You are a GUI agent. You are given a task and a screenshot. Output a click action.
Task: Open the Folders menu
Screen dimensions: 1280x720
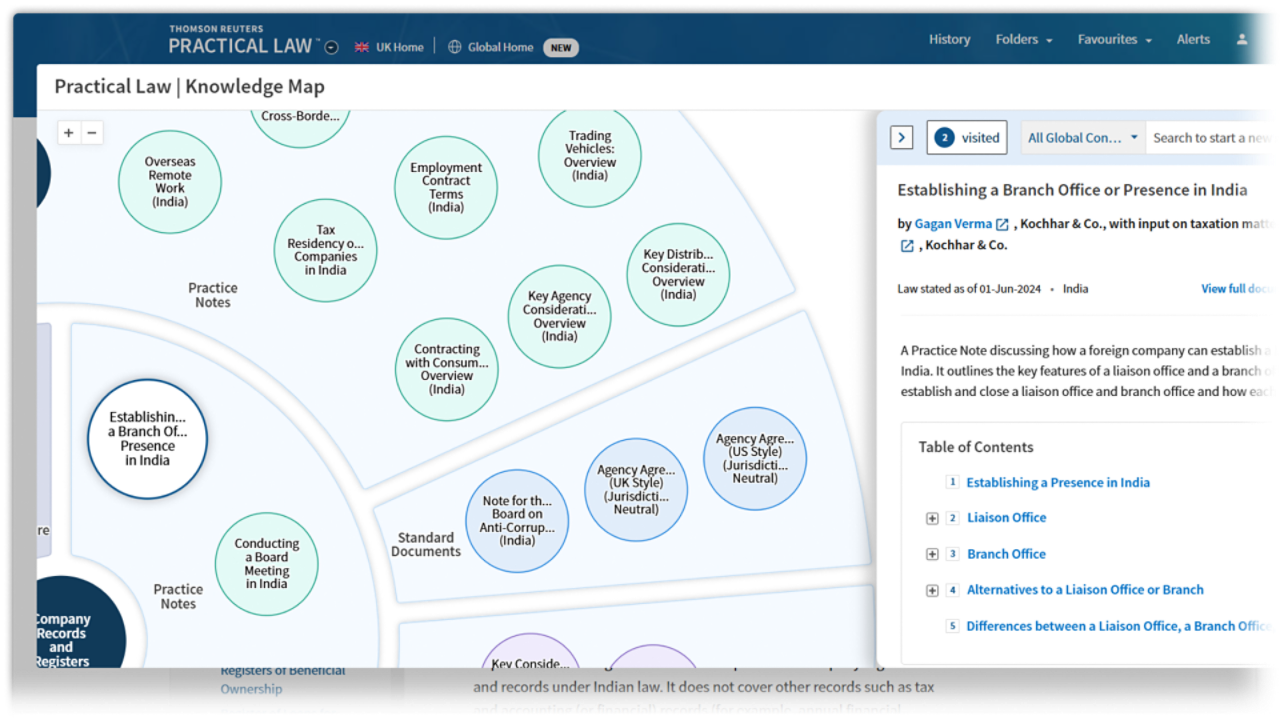(1023, 40)
